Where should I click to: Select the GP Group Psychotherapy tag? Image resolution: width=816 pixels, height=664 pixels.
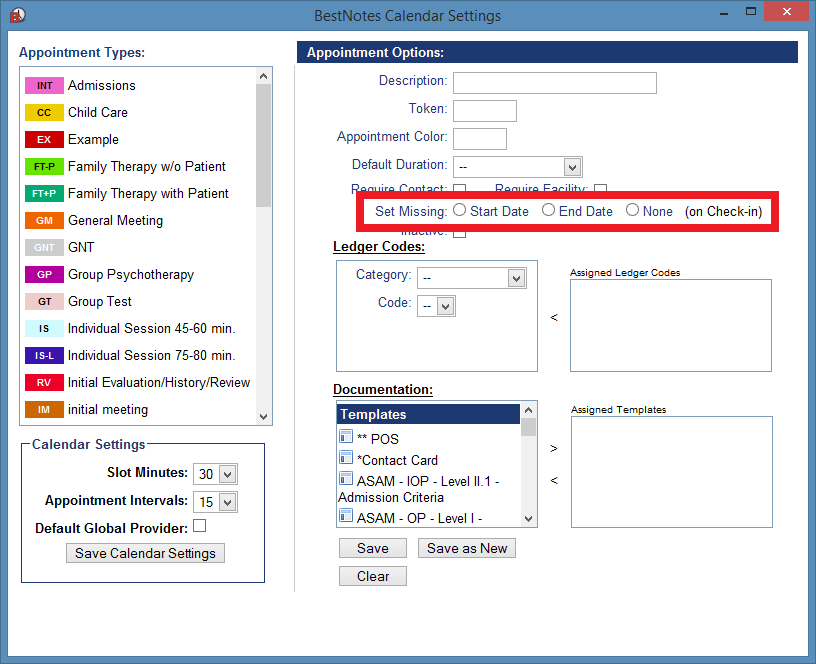(x=44, y=275)
